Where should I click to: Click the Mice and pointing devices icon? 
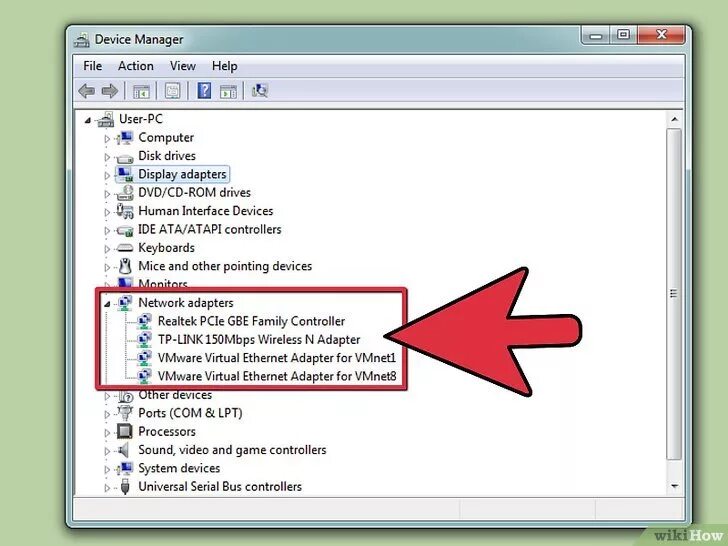pyautogui.click(x=125, y=266)
